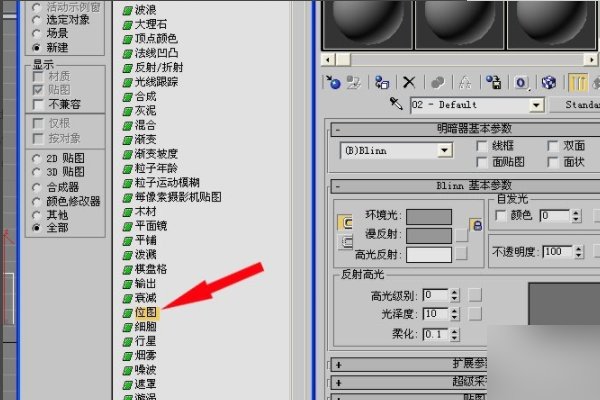600x400 pixels.
Task: Click Assign Material to Selection icon
Action: point(382,82)
